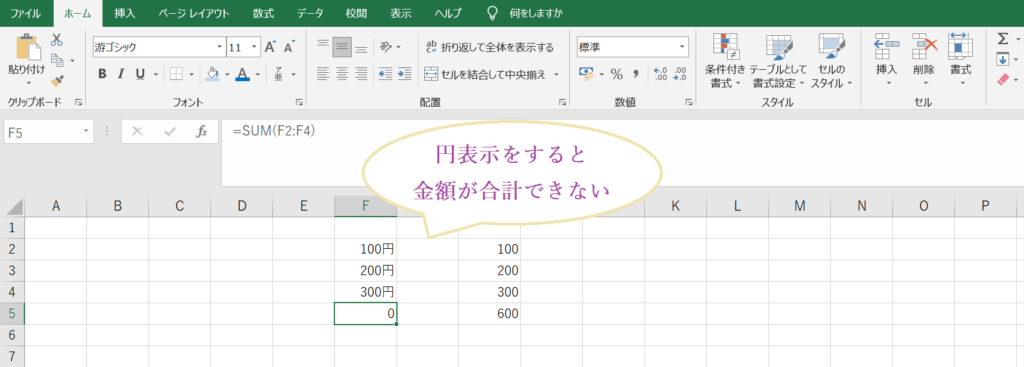Image resolution: width=1024 pixels, height=367 pixels.
Task: Open the merge cells dropdown arrow
Action: 556,74
